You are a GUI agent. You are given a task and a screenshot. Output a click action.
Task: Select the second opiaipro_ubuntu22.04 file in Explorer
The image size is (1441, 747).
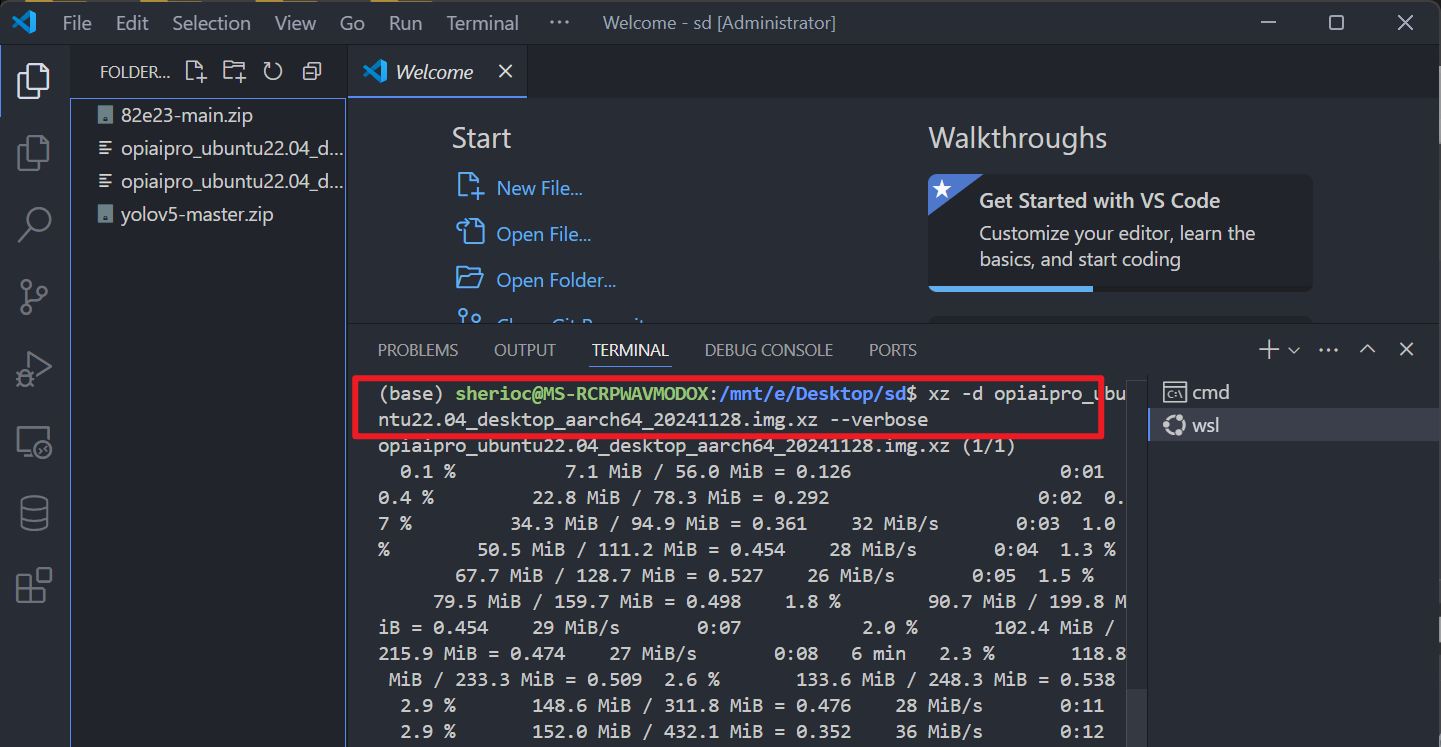click(x=208, y=181)
